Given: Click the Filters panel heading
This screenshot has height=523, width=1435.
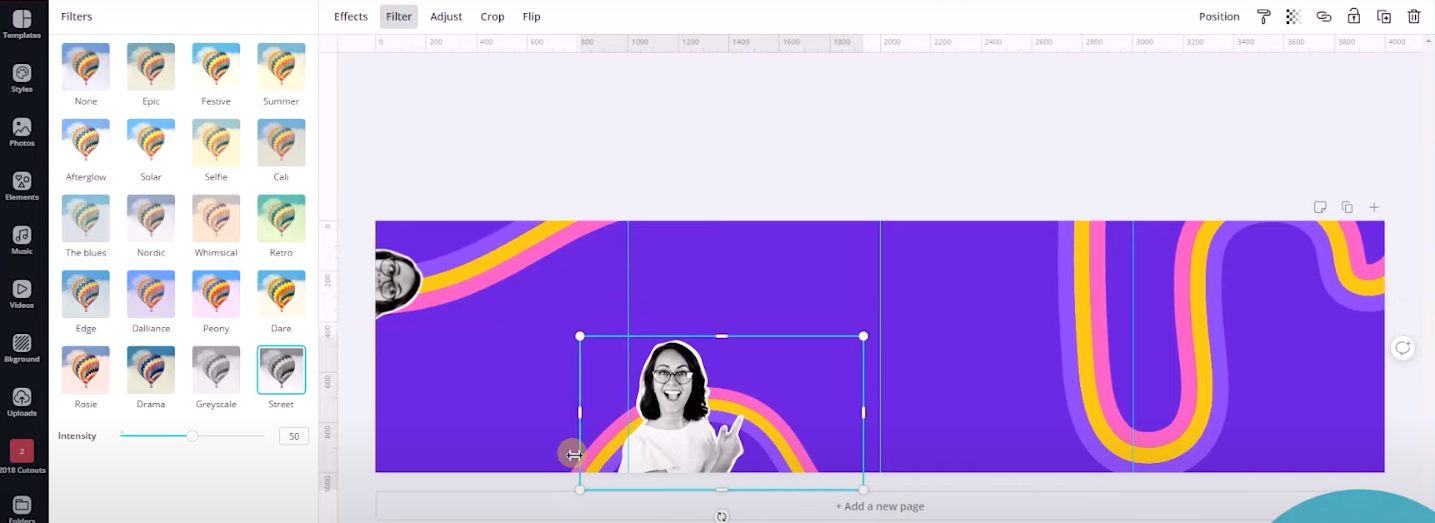Looking at the screenshot, I should [x=77, y=17].
